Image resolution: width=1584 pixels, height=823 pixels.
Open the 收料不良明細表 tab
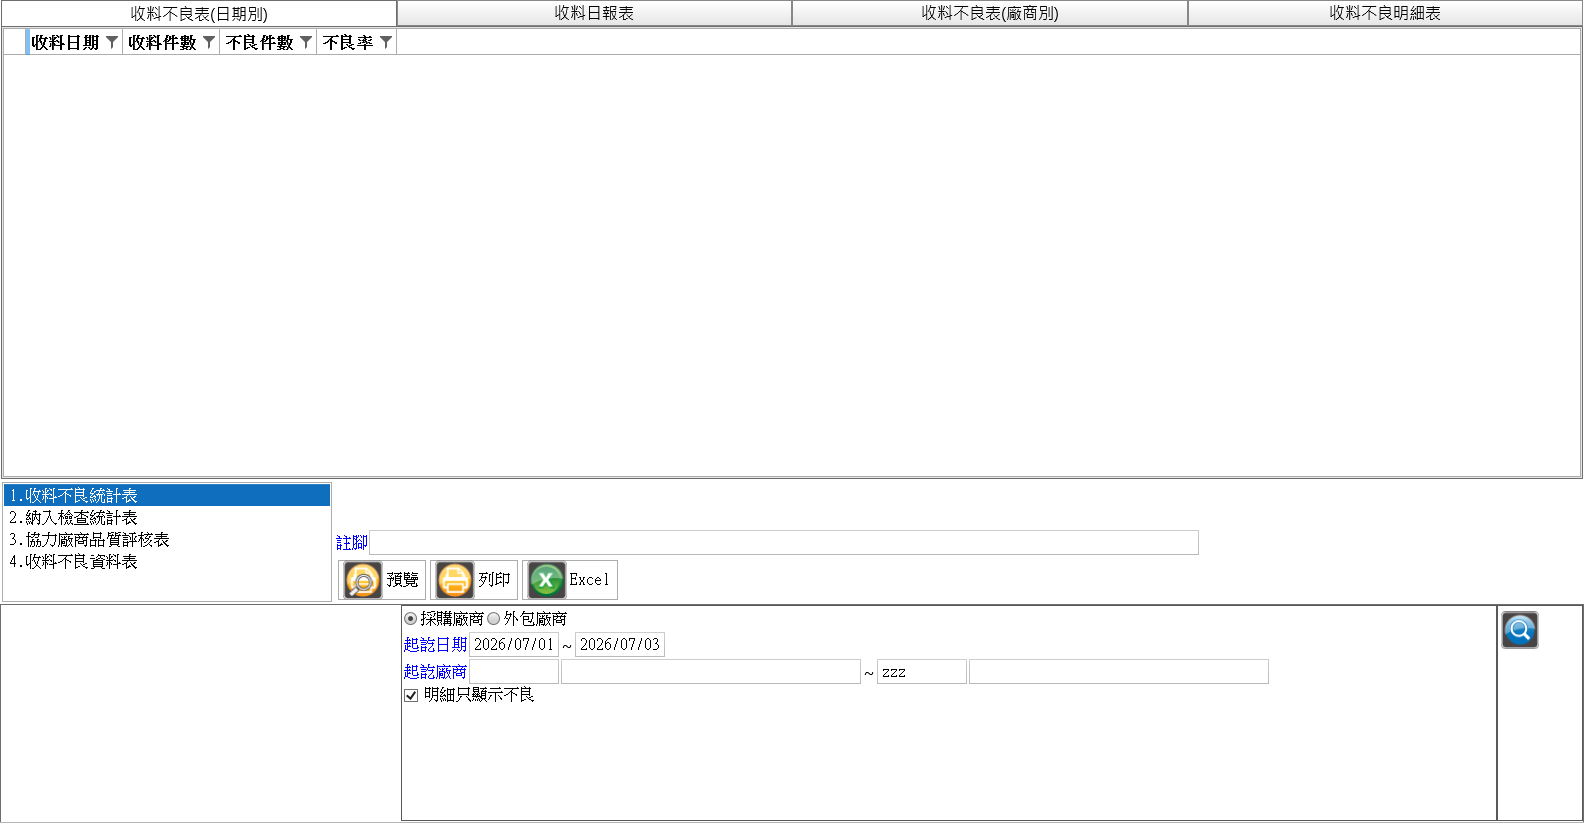[x=1385, y=13]
